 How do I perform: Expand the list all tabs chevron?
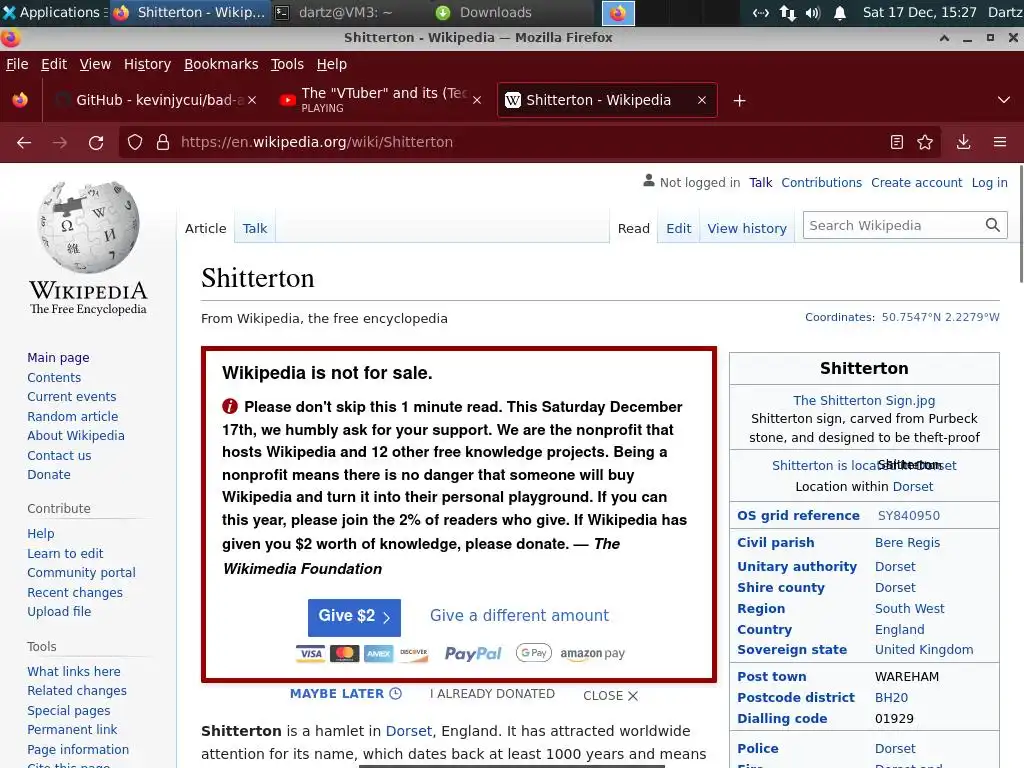click(1004, 101)
